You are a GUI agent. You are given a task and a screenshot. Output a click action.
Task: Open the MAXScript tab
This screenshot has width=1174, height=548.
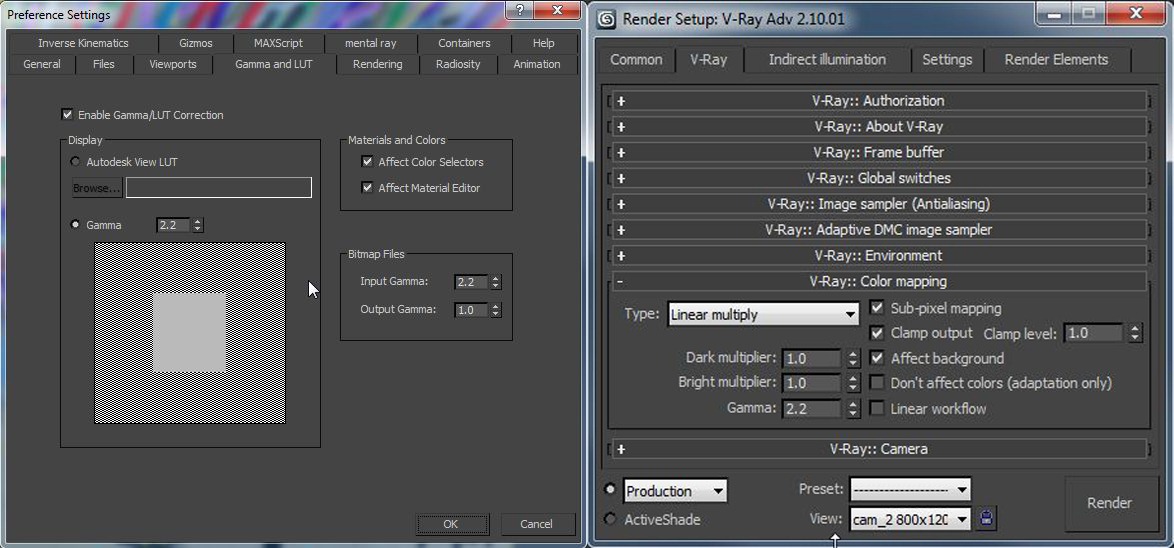coord(279,43)
